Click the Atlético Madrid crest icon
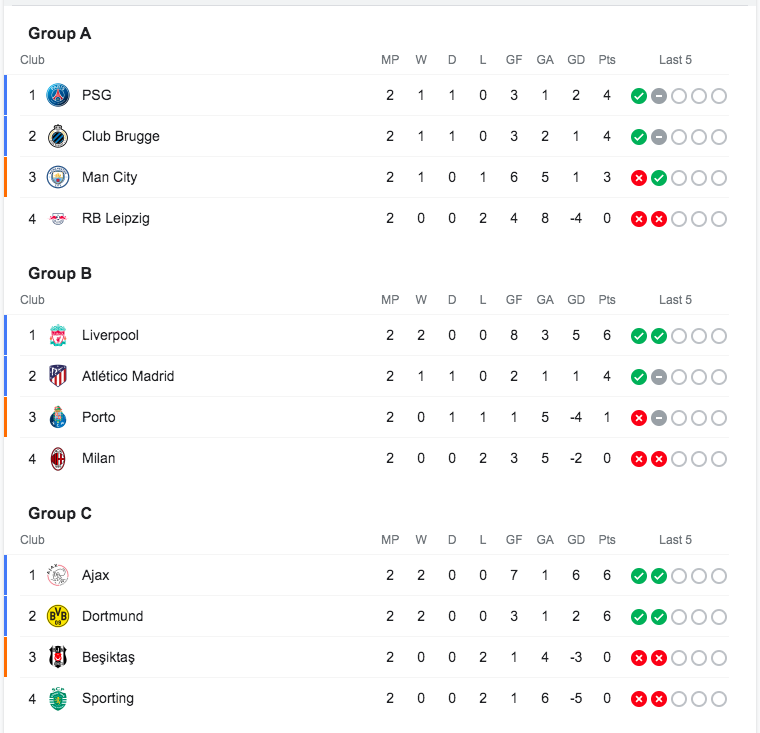The width and height of the screenshot is (760, 733). (58, 376)
